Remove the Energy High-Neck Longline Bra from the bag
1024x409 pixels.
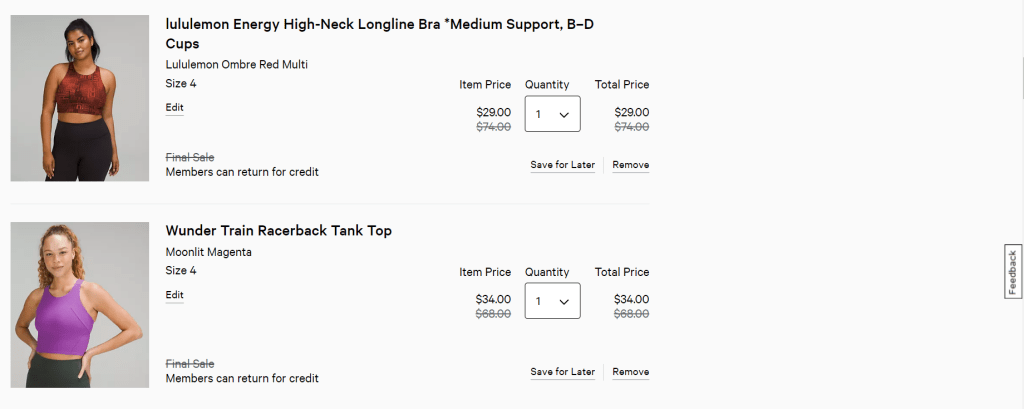[x=630, y=165]
